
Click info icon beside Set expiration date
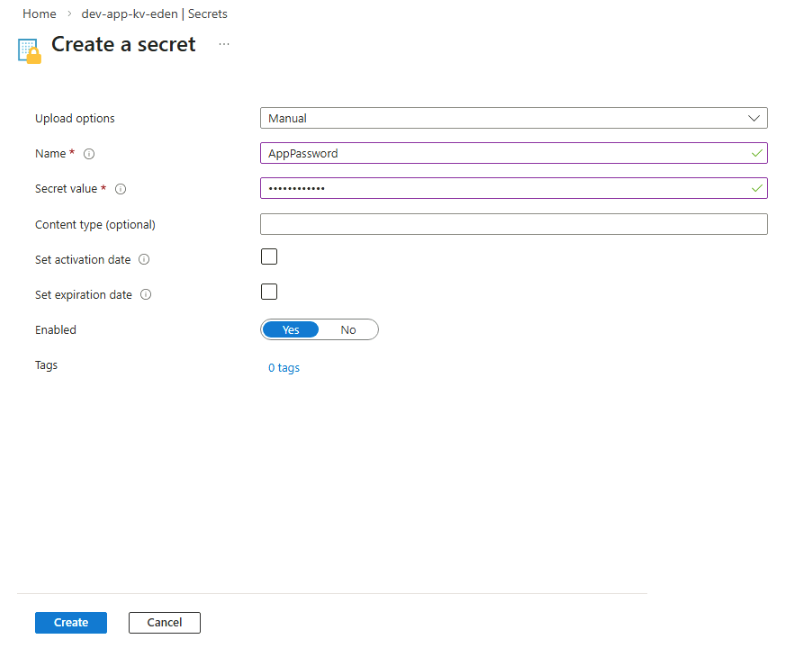click(x=146, y=295)
